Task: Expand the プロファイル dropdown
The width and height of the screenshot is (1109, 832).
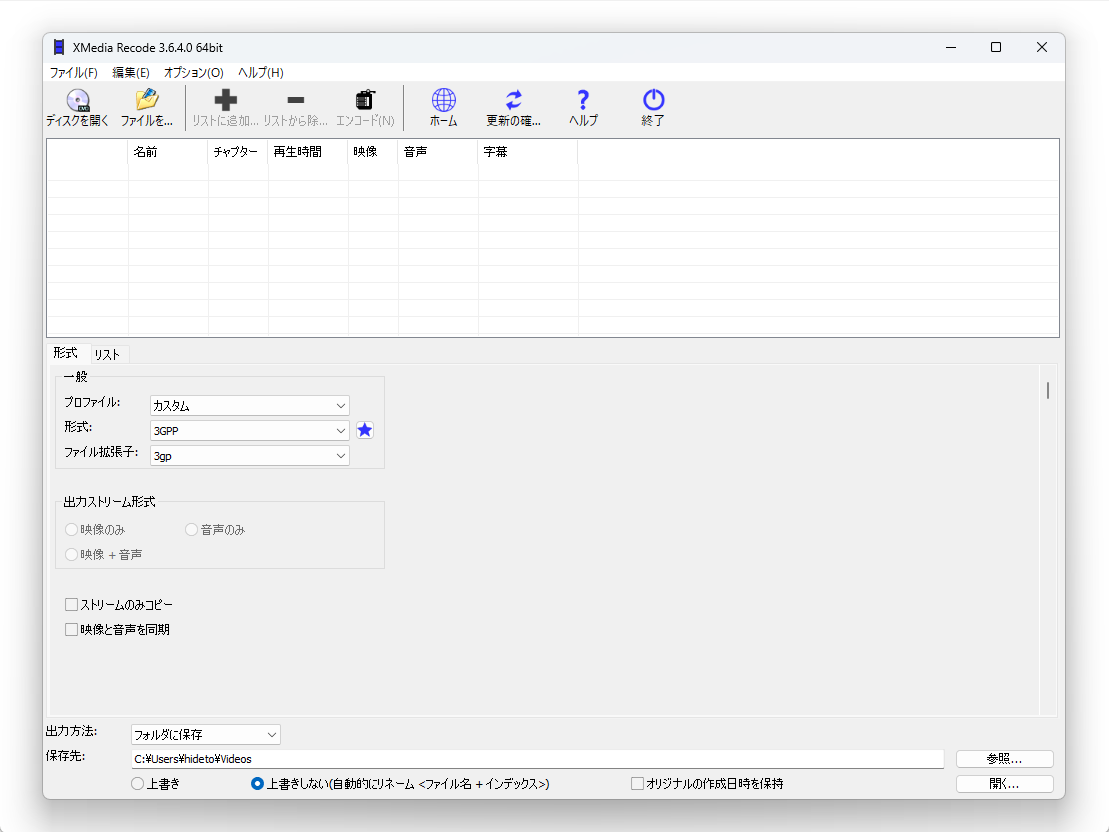Action: tap(250, 405)
